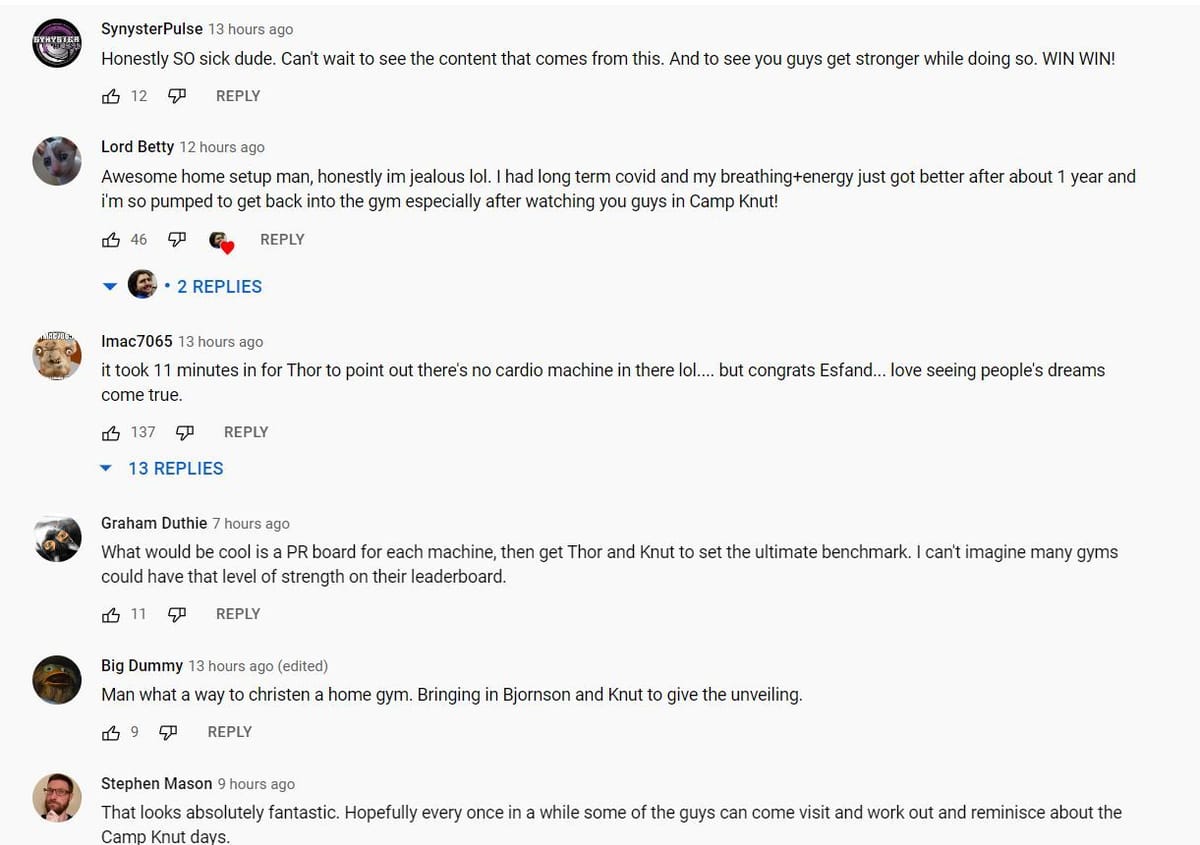Dislike SynysterPulse's comment
Image resolution: width=1200 pixels, height=845 pixels.
[177, 96]
